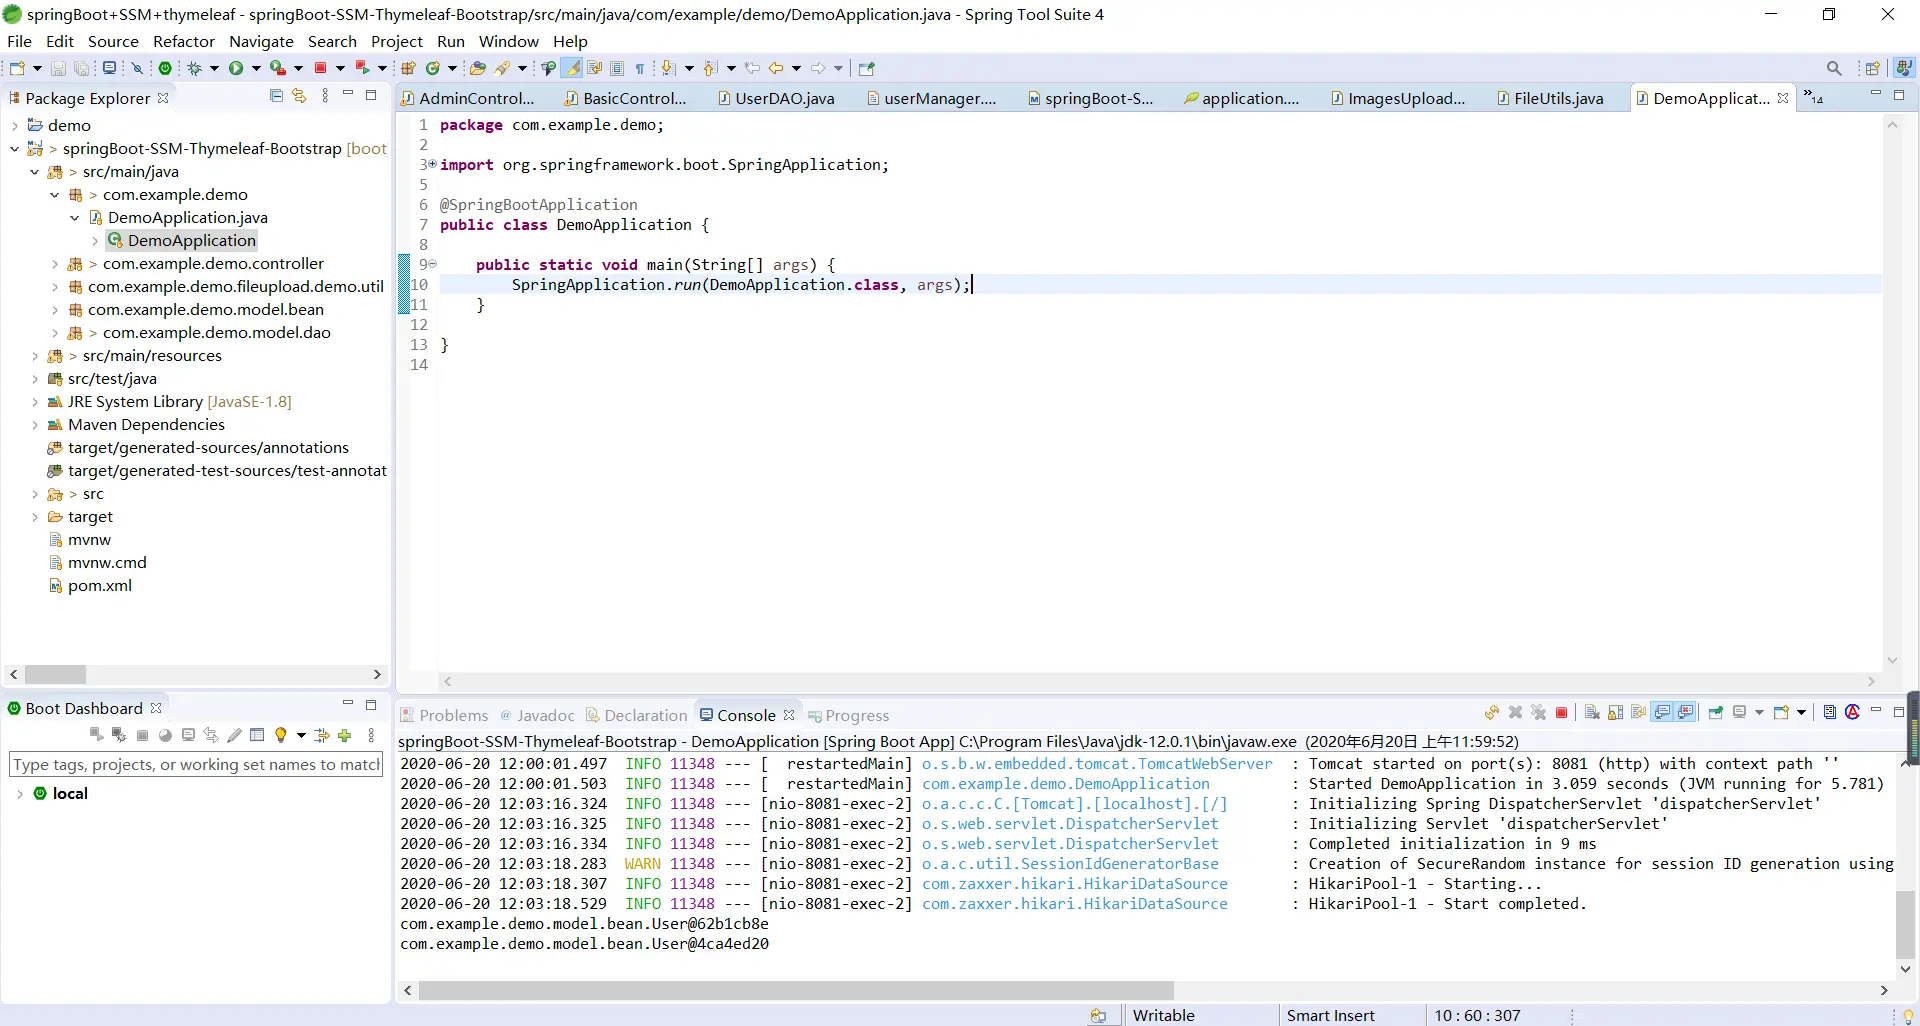Click the green plus icon in Boot Dashboard
Image resolution: width=1920 pixels, height=1026 pixels.
coord(345,735)
